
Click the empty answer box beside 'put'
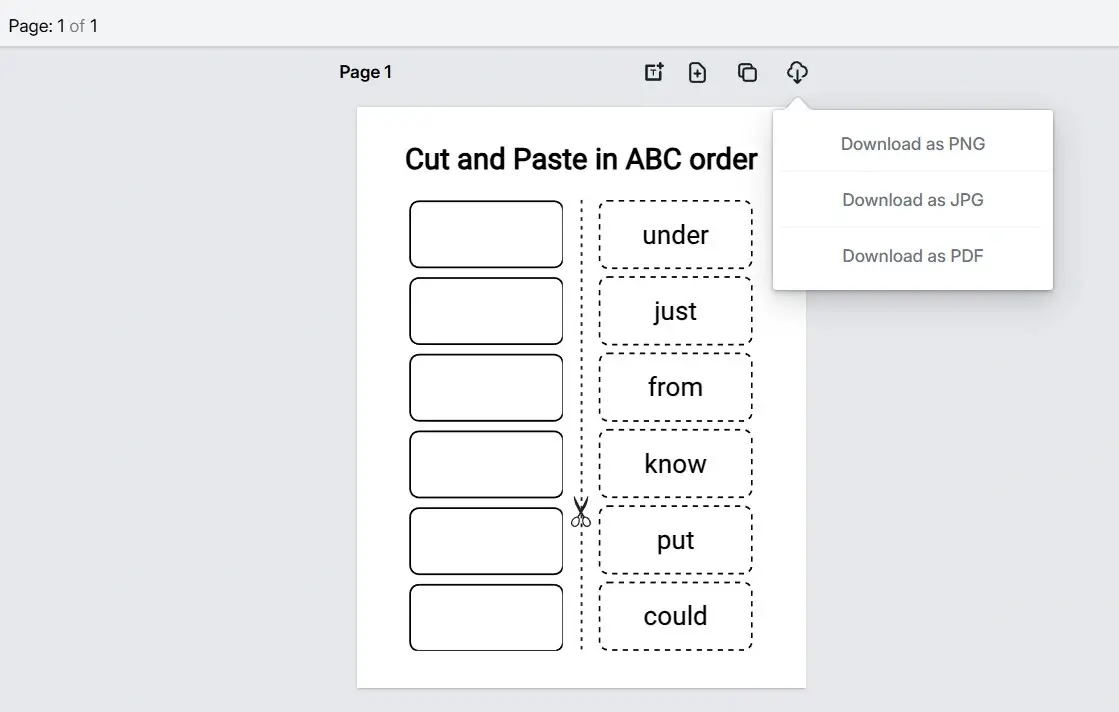486,541
